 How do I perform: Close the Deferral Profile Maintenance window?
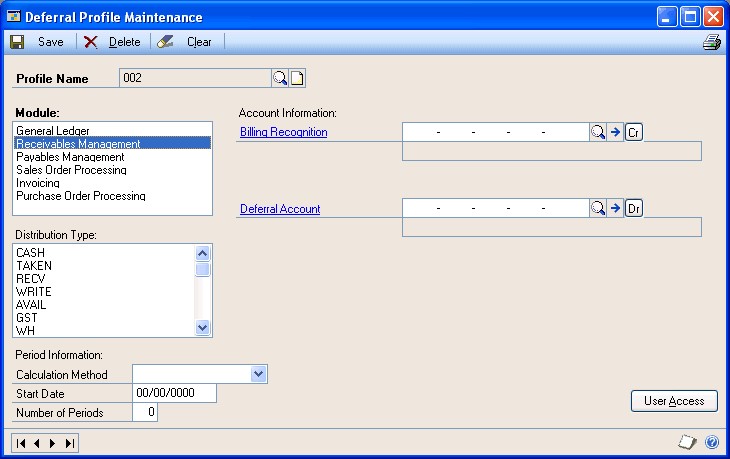713,17
